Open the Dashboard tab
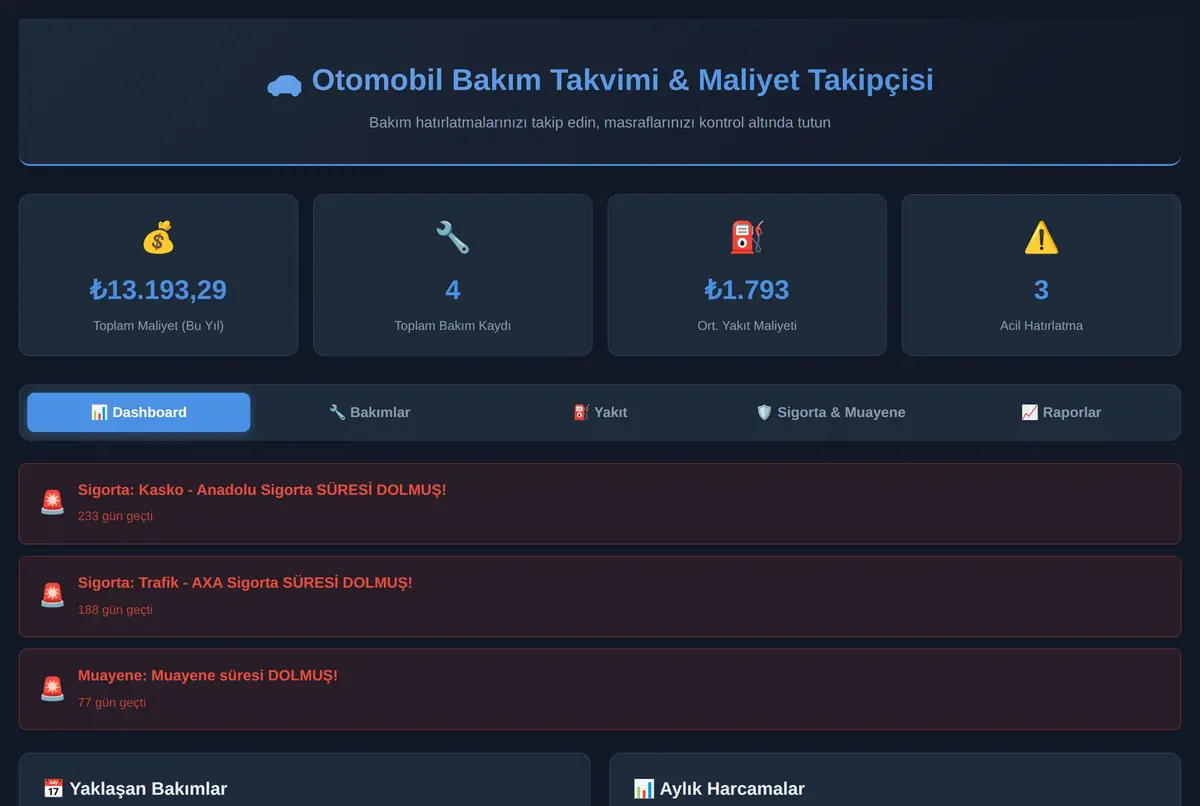The width and height of the screenshot is (1200, 806). click(x=139, y=412)
